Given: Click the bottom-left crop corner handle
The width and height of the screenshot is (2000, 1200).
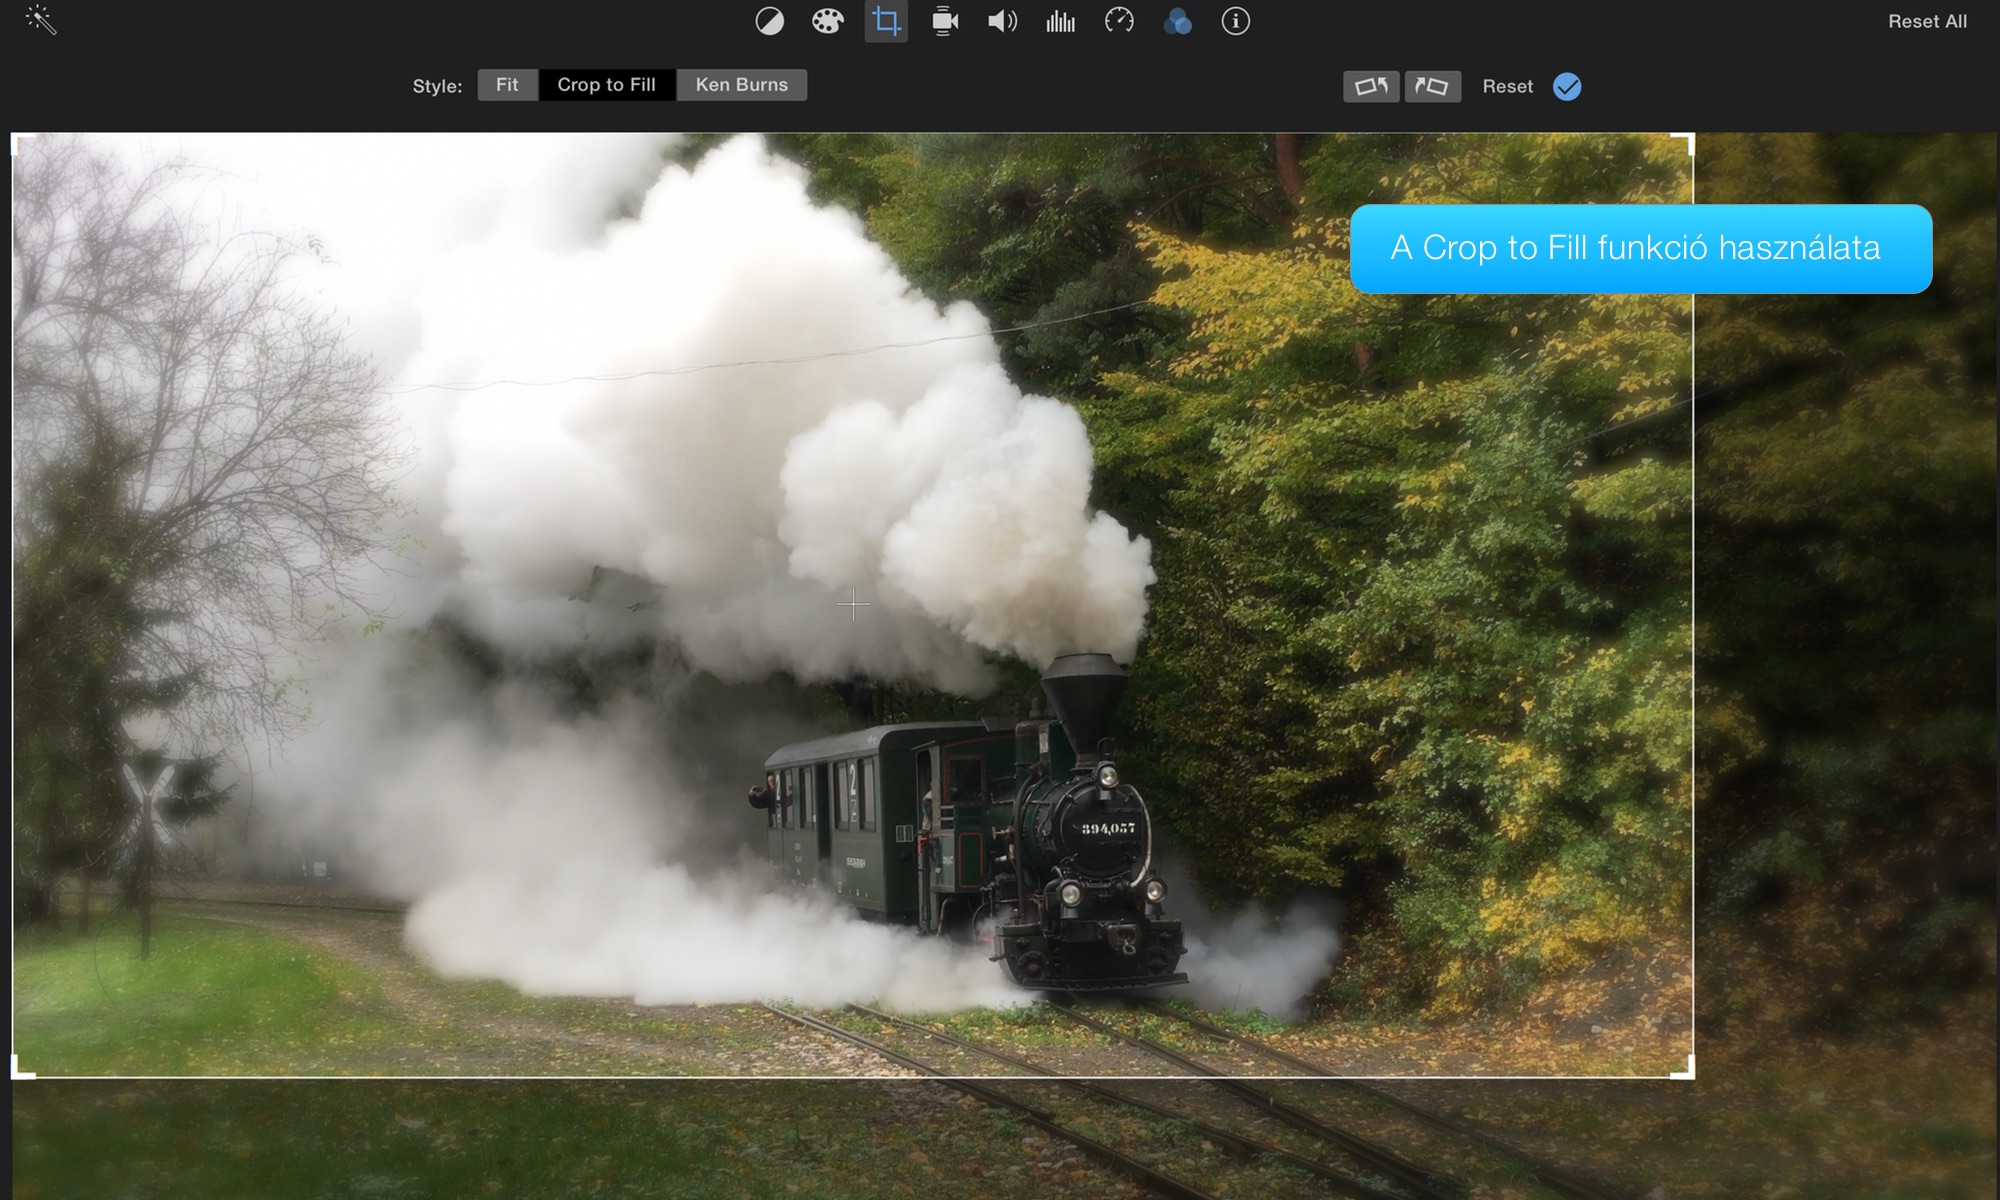Looking at the screenshot, I should pyautogui.click(x=21, y=1068).
